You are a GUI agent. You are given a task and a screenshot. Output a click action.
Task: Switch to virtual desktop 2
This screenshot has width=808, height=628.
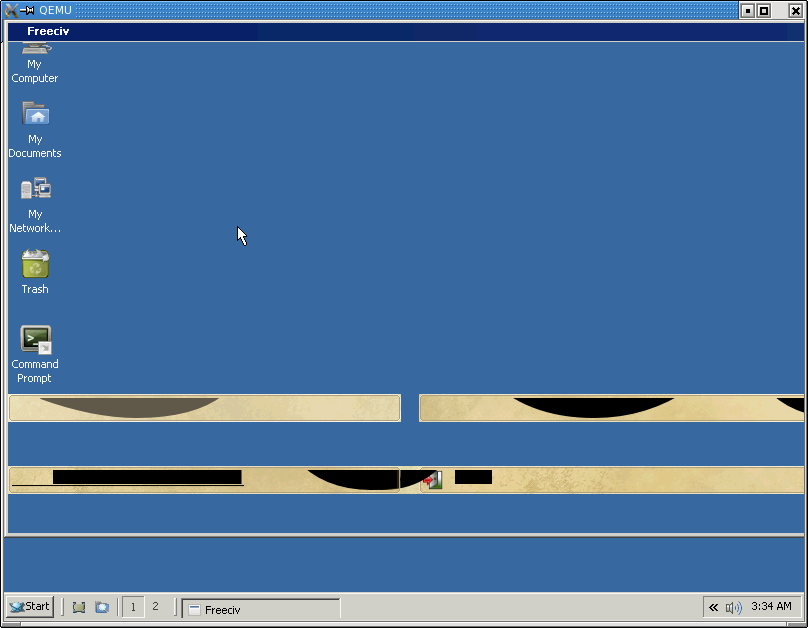pos(155,607)
